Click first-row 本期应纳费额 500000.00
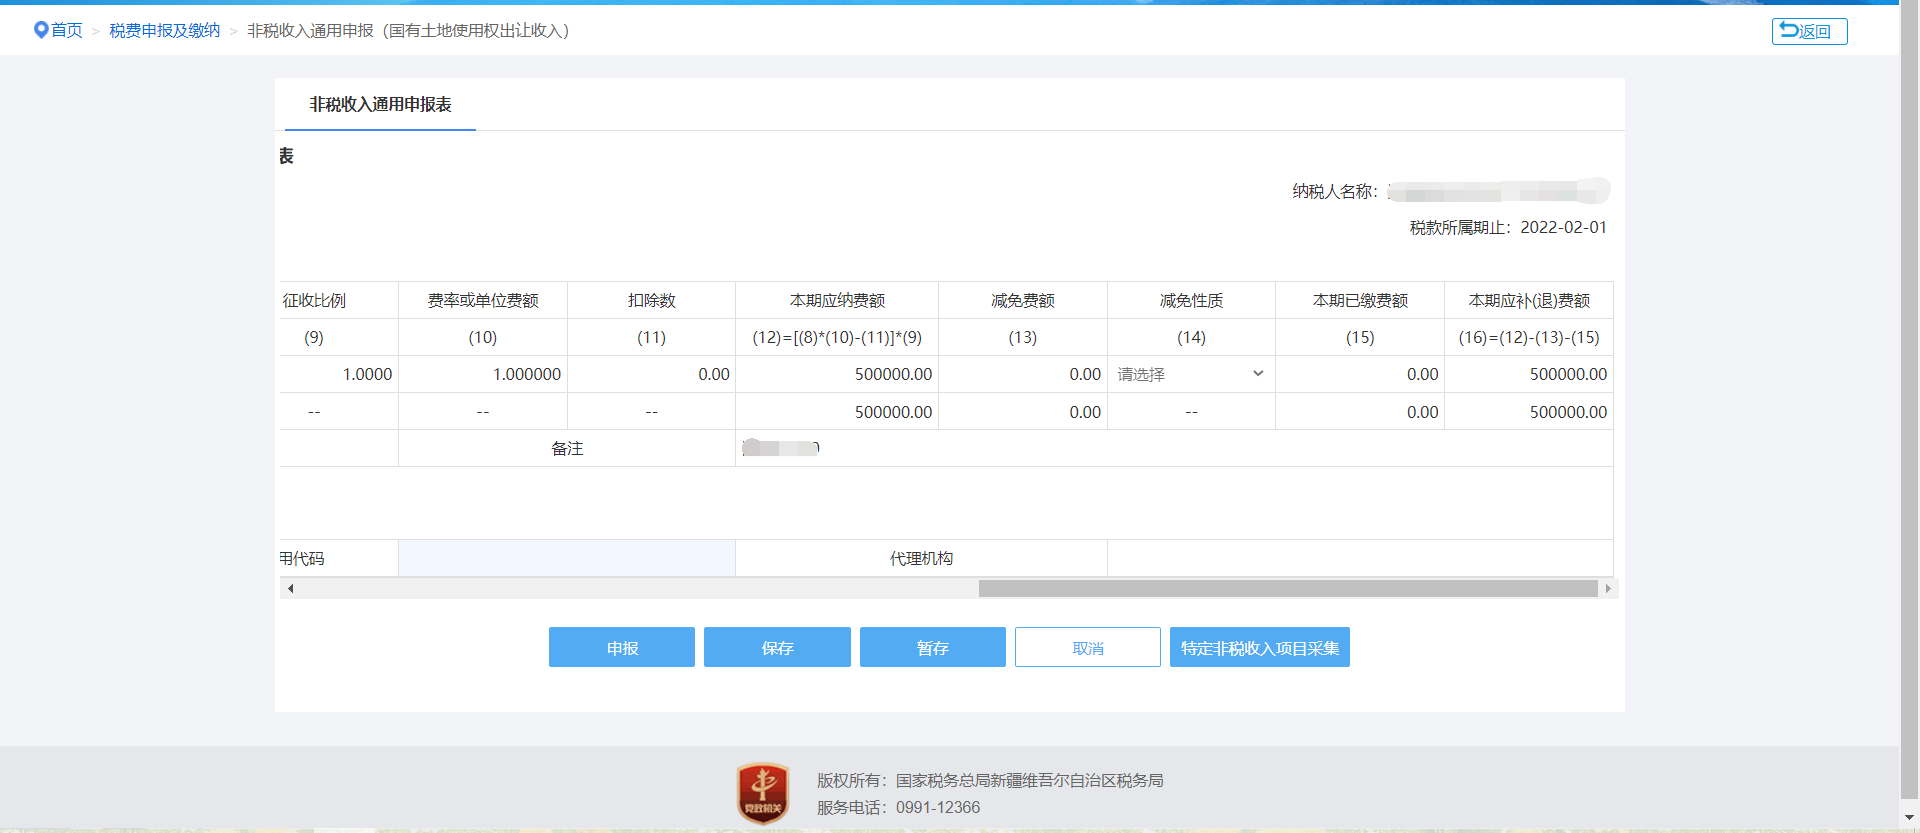 click(893, 374)
